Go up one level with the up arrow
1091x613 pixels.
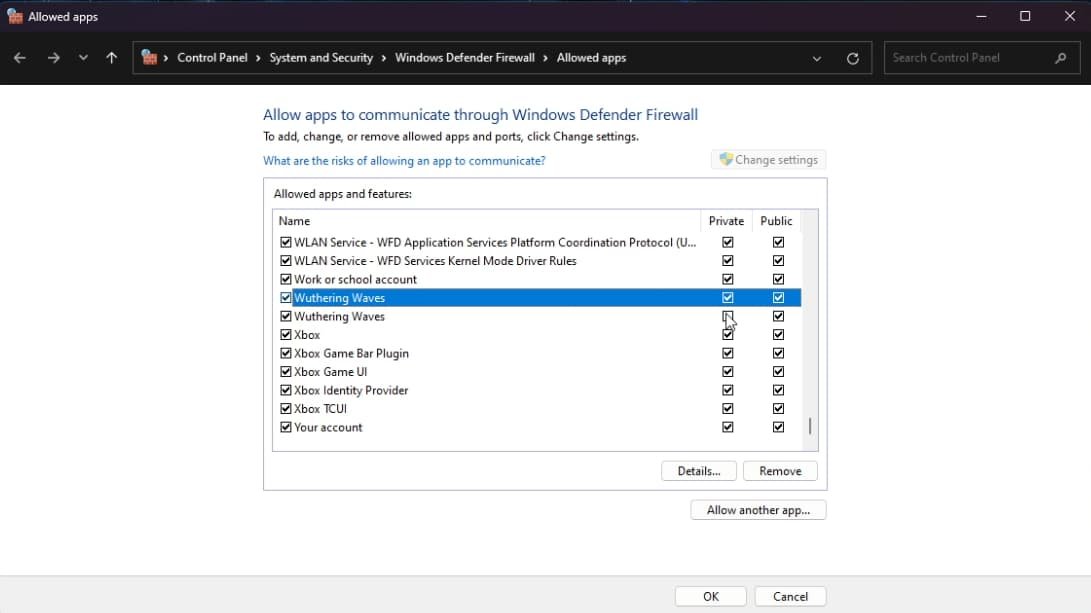coord(111,58)
